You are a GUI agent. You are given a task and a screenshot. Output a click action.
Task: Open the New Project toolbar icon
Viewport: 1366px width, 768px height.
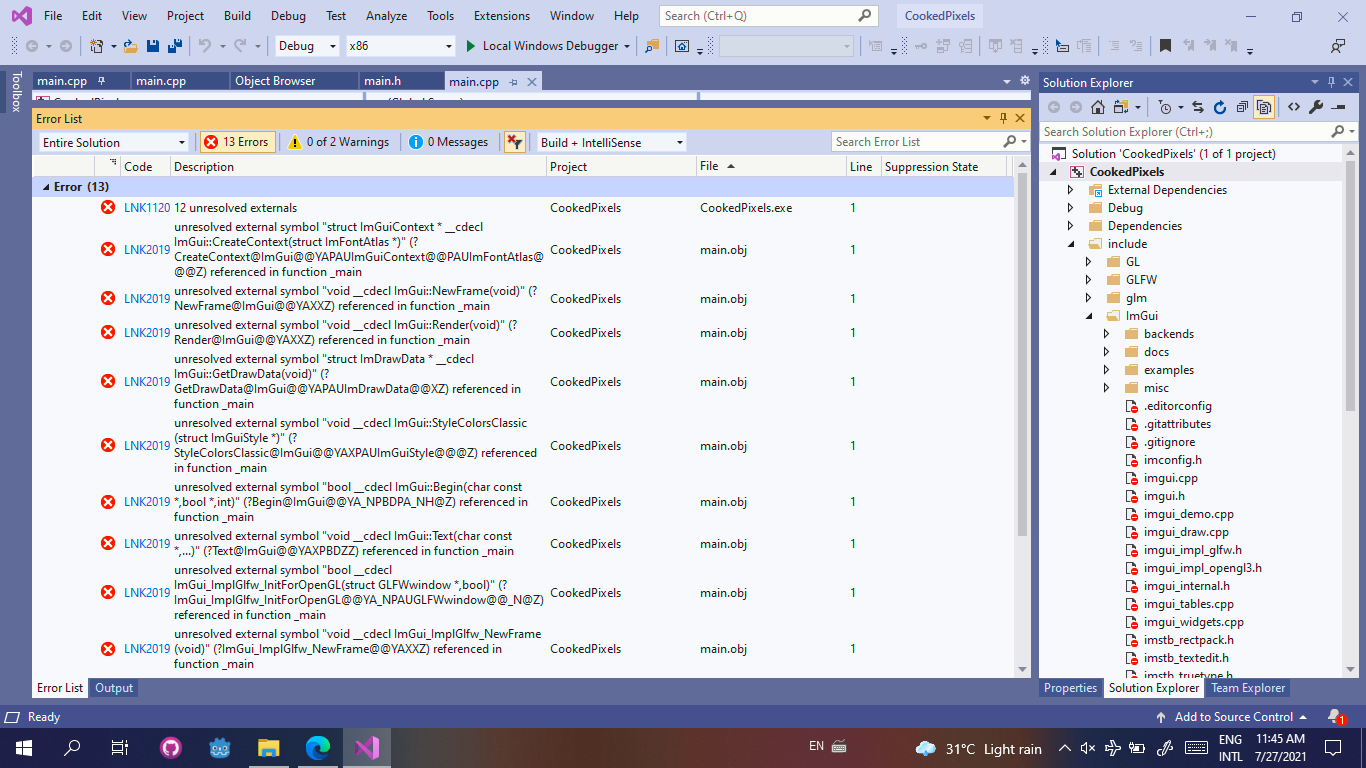[95, 46]
